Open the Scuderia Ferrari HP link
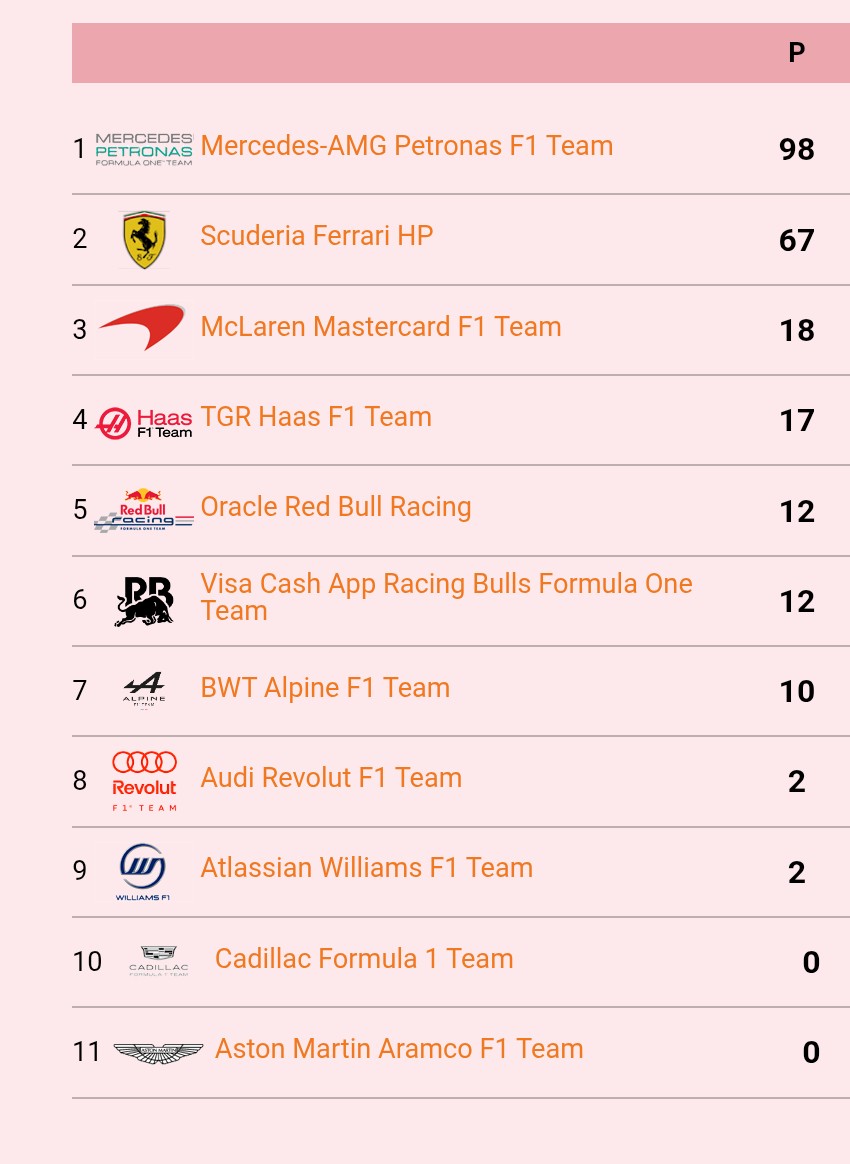 316,236
